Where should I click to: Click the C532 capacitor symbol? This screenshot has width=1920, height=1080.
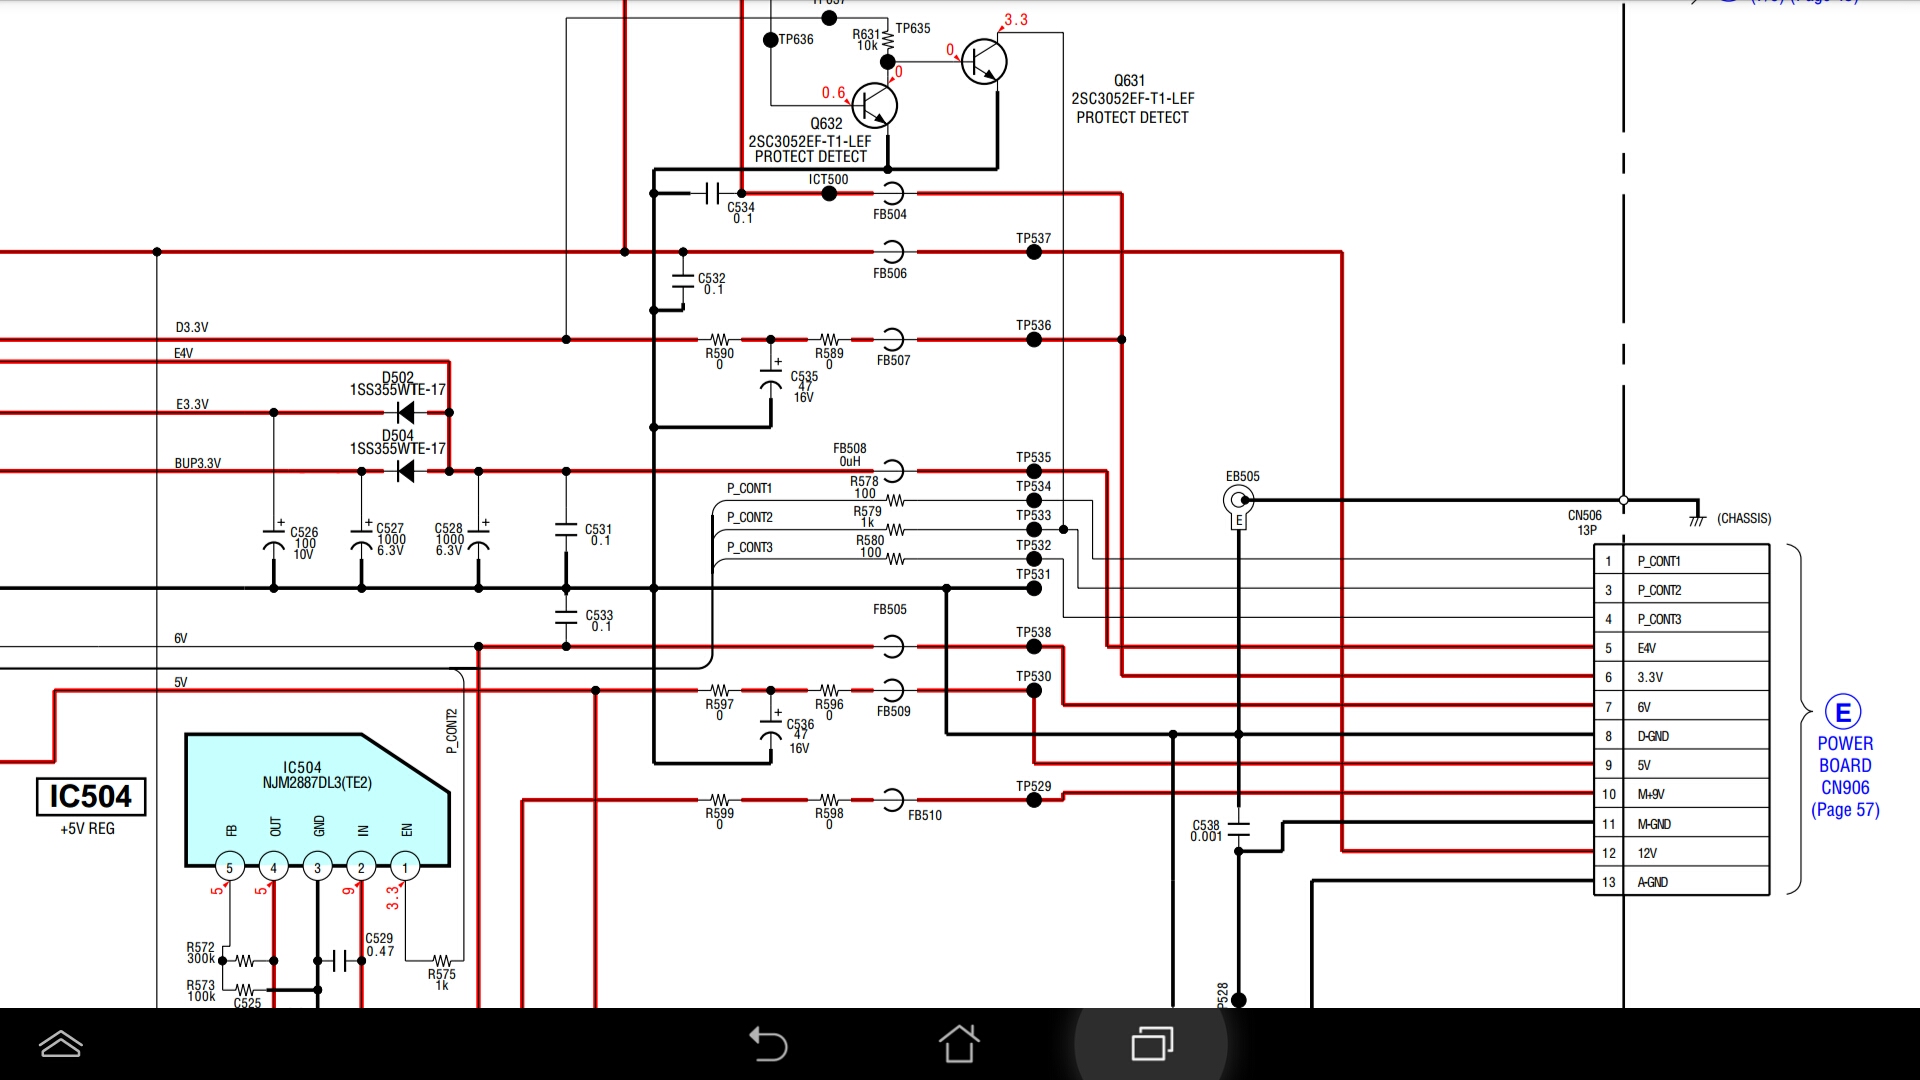point(683,282)
